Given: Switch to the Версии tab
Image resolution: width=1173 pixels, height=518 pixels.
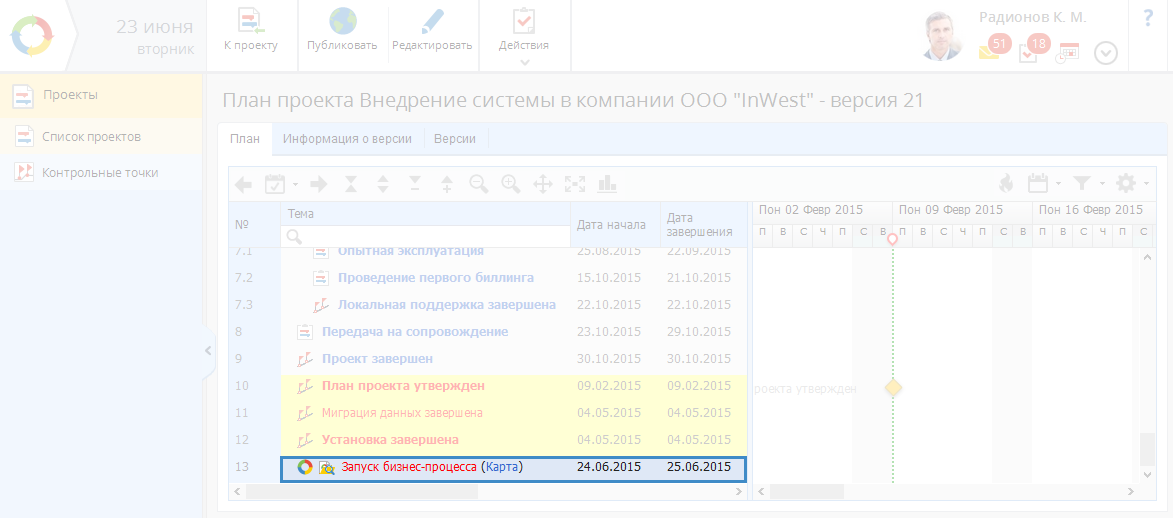Looking at the screenshot, I should click(x=454, y=139).
